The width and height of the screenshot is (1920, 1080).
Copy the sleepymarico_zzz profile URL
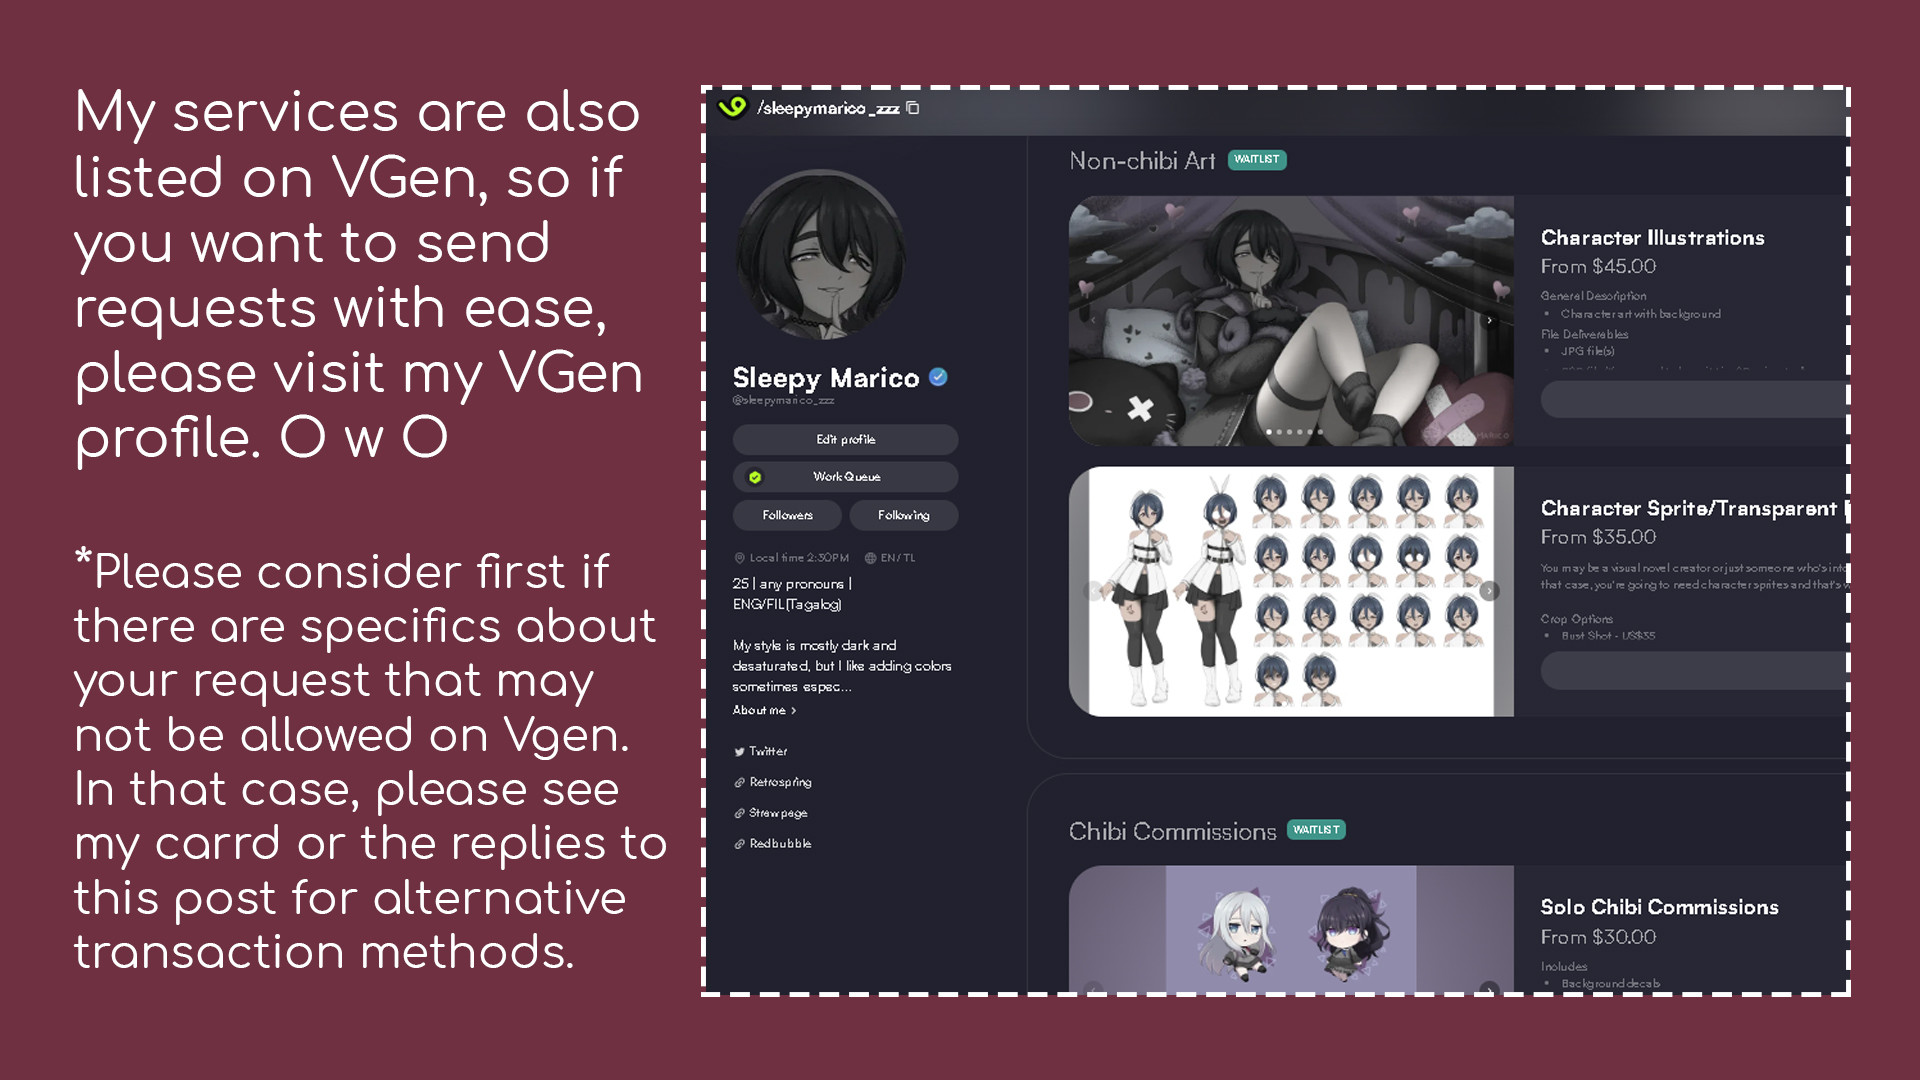click(x=913, y=108)
